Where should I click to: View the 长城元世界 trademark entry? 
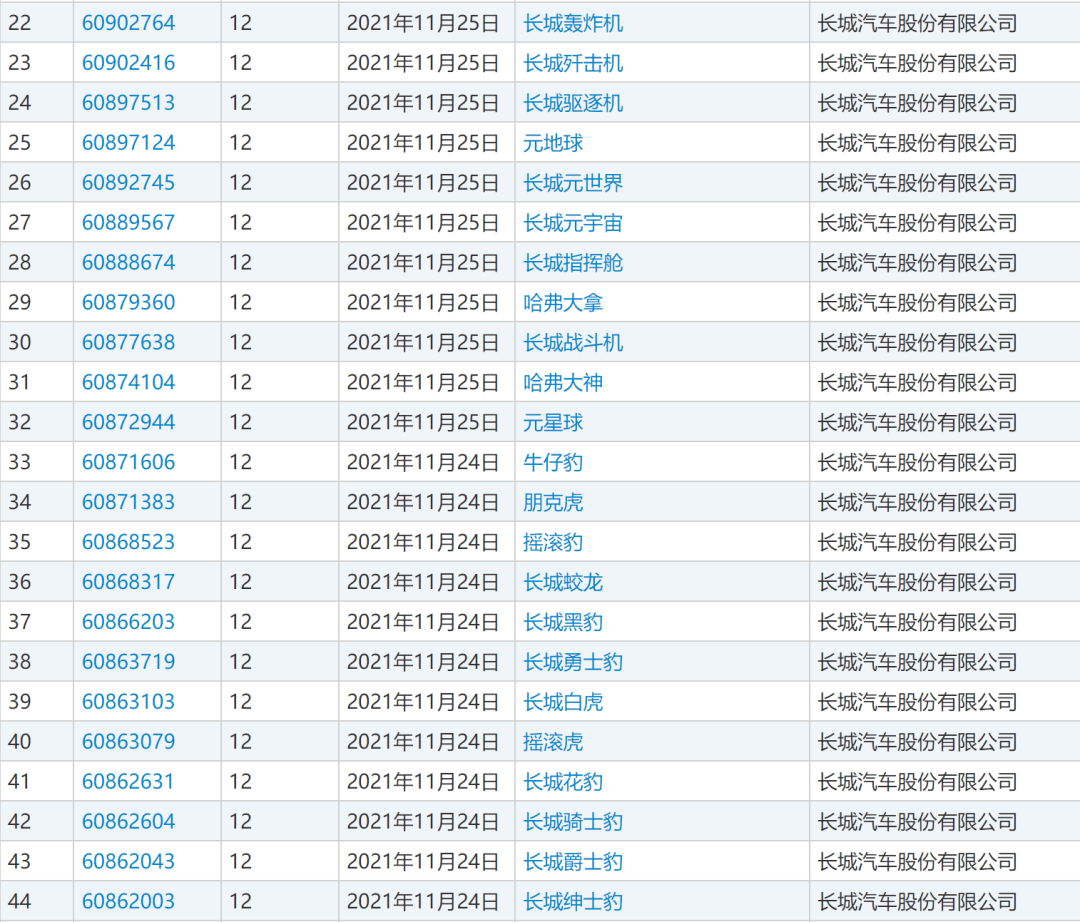(573, 182)
